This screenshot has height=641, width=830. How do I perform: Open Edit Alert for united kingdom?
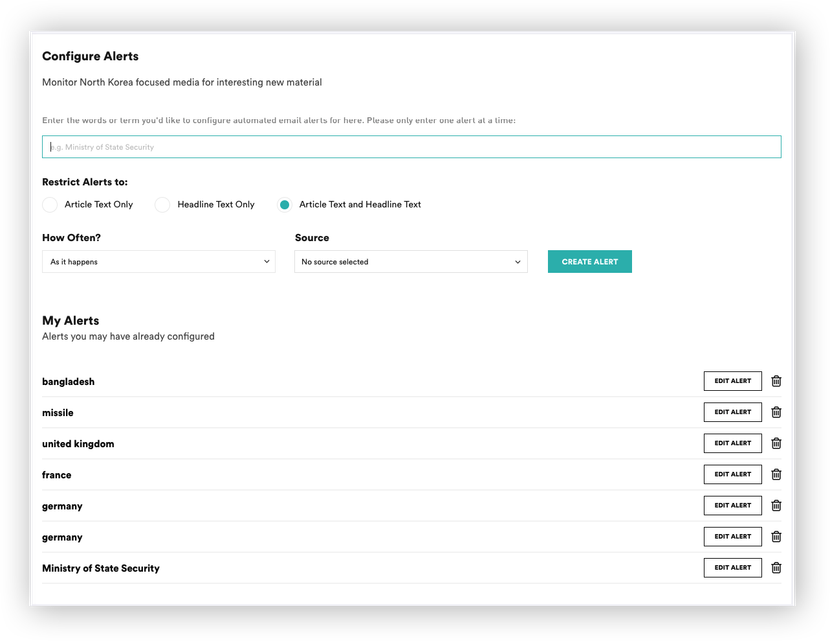(732, 443)
